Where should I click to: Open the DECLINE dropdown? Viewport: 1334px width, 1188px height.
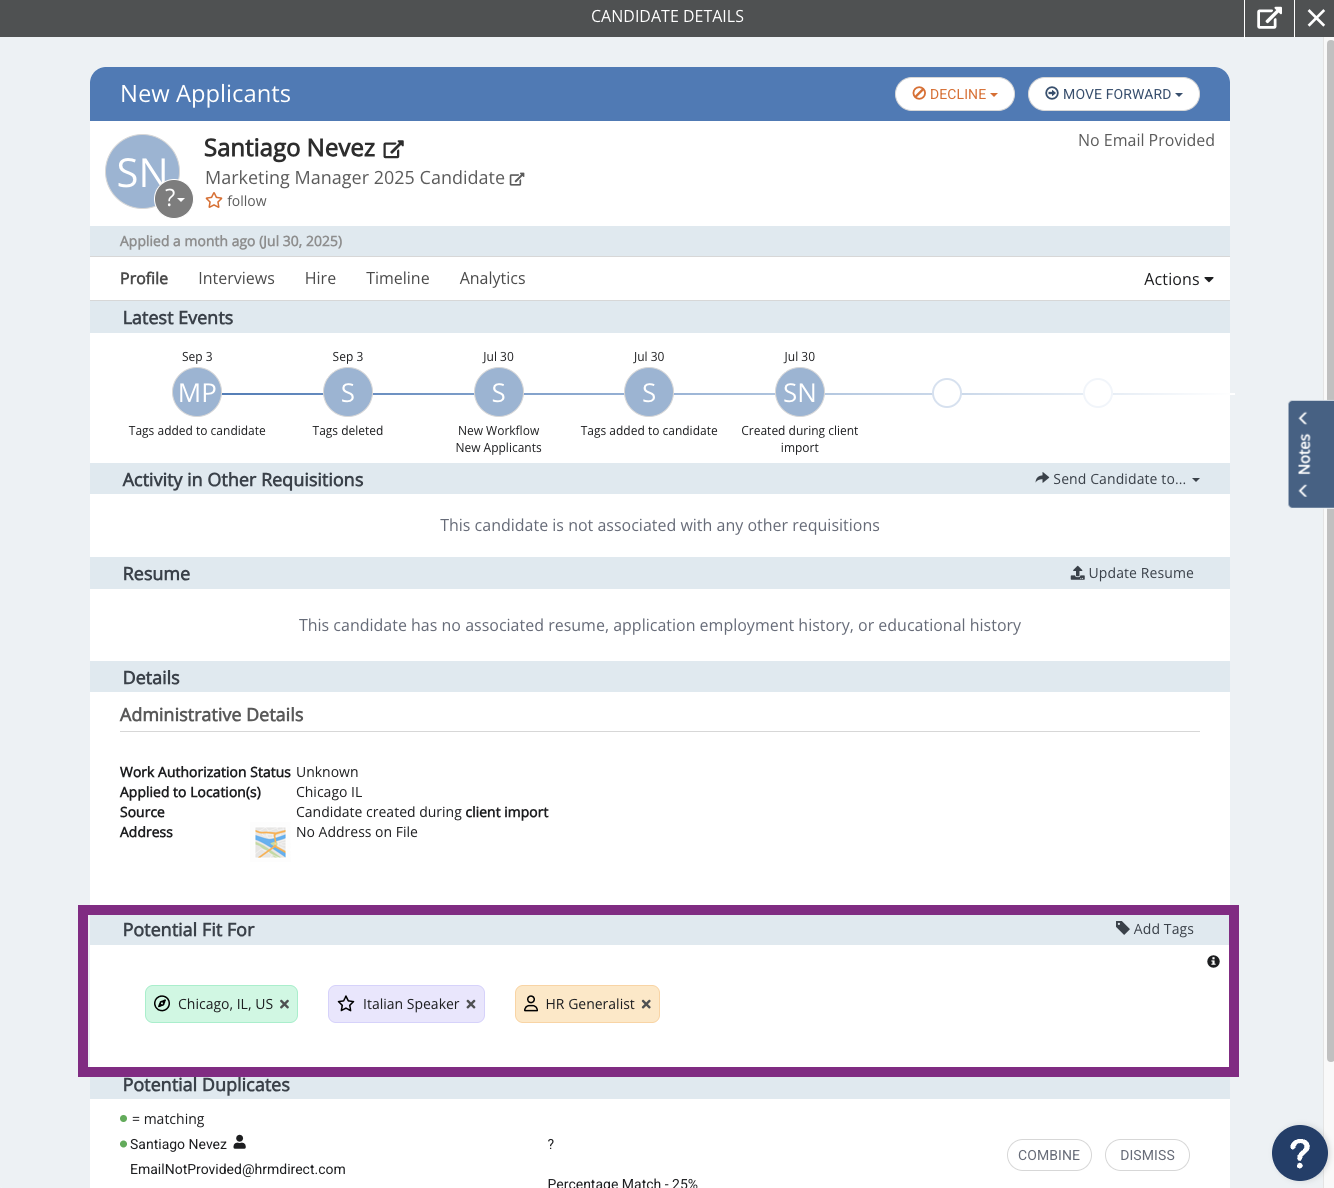click(955, 94)
